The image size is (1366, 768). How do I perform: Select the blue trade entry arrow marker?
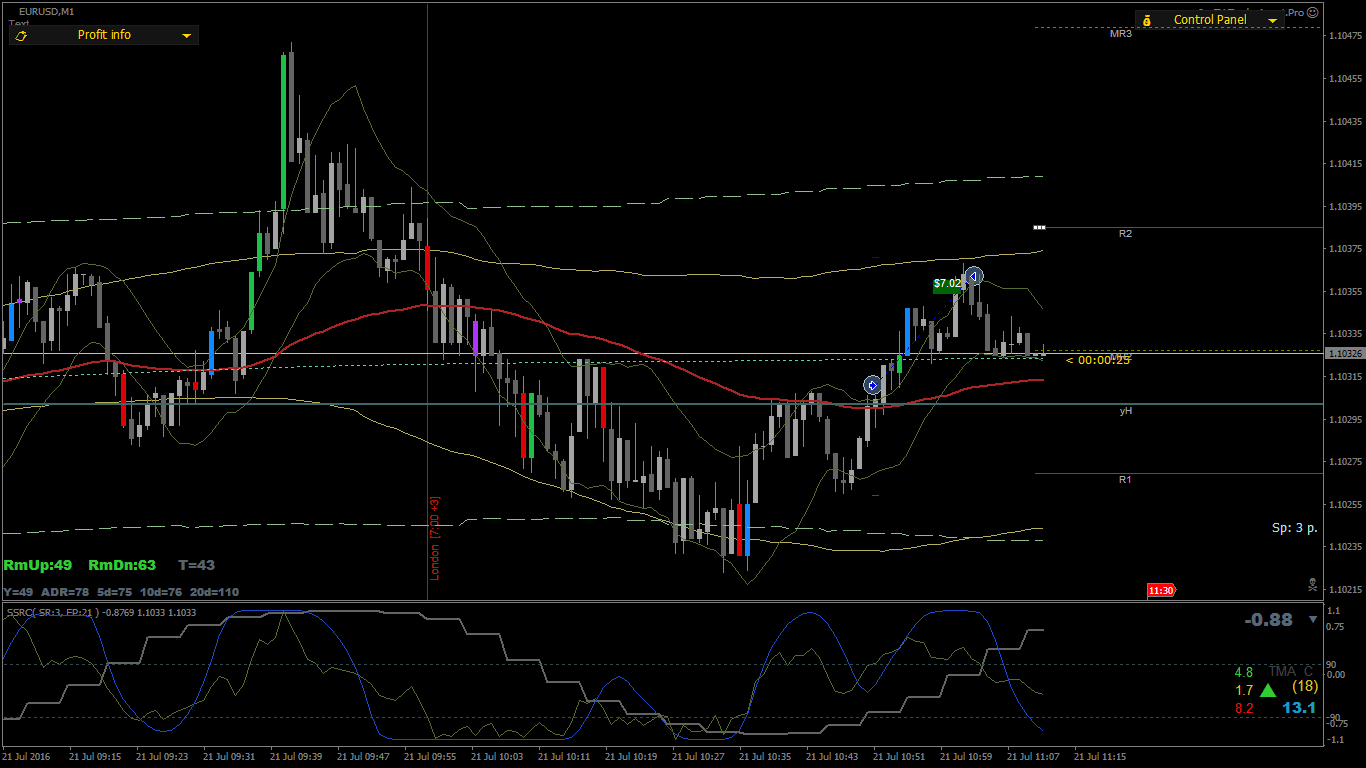tap(872, 385)
